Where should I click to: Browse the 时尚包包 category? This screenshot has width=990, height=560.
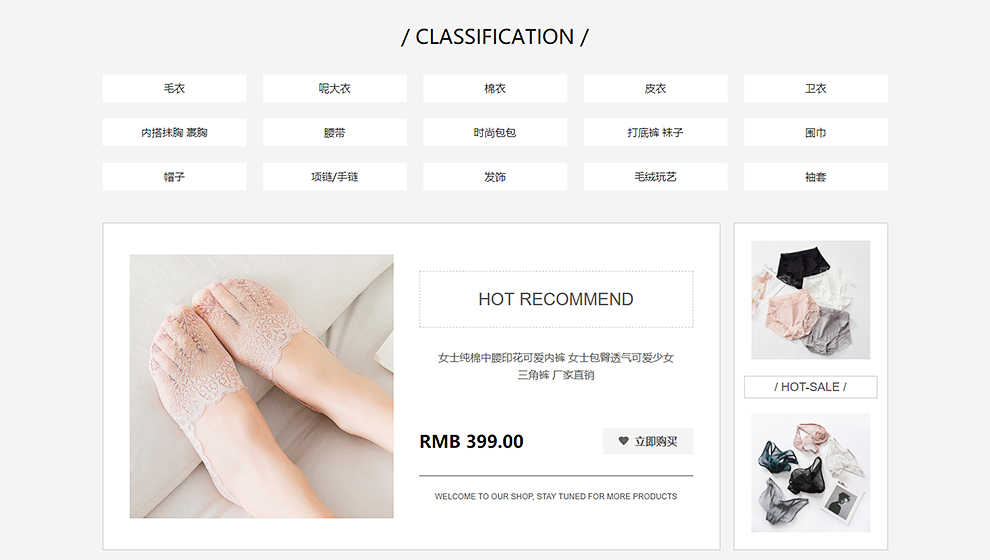click(495, 133)
